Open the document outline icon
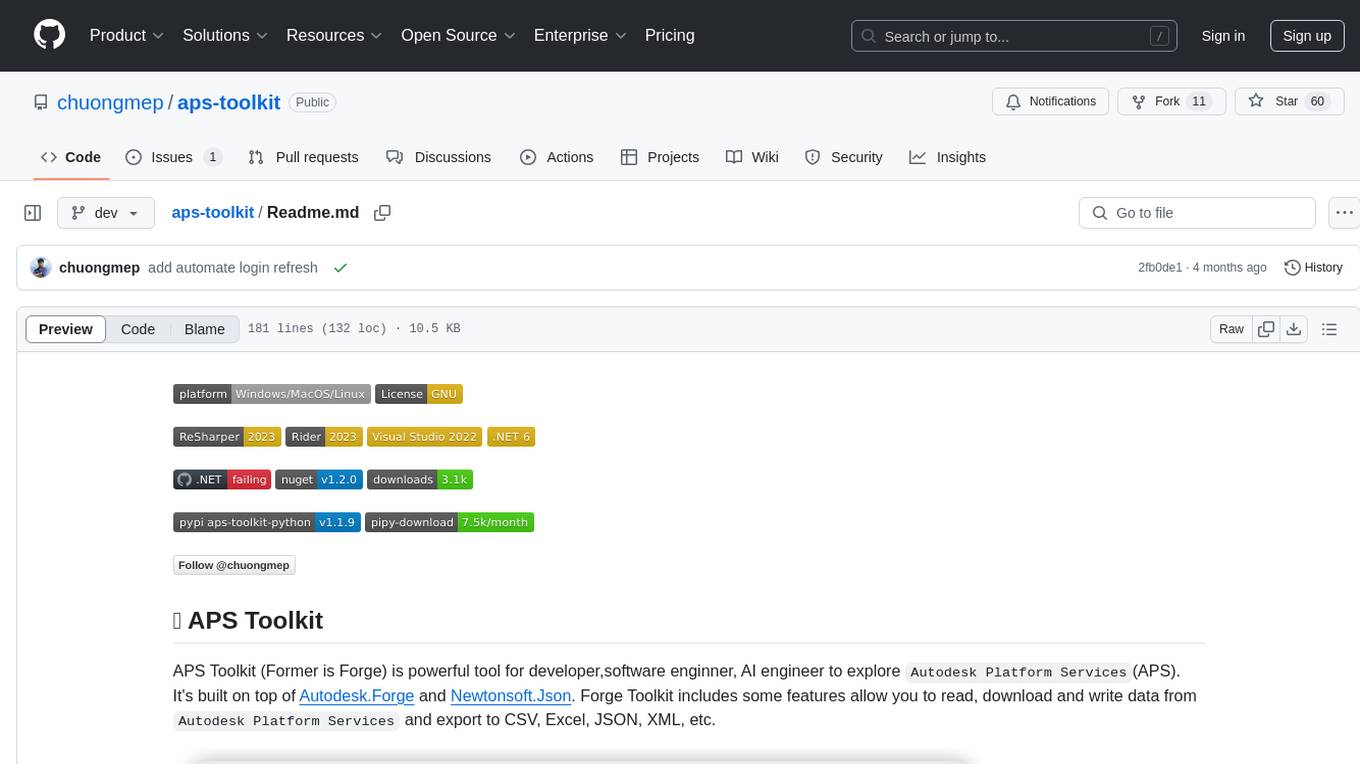This screenshot has height=764, width=1360. [x=1329, y=329]
